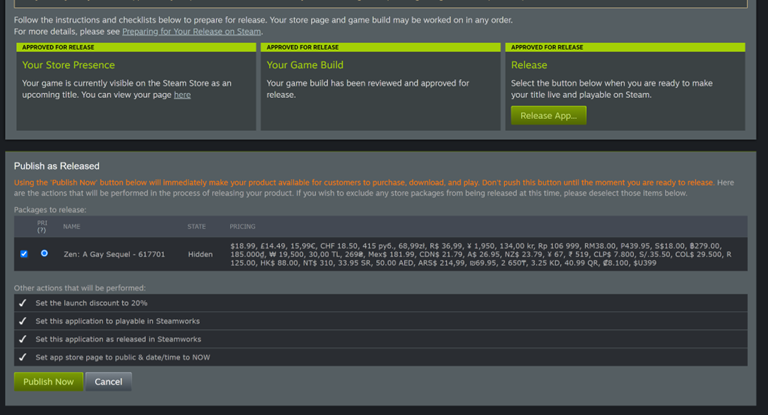
Task: Click 'Set the launch discount to 20%' text
Action: click(92, 303)
